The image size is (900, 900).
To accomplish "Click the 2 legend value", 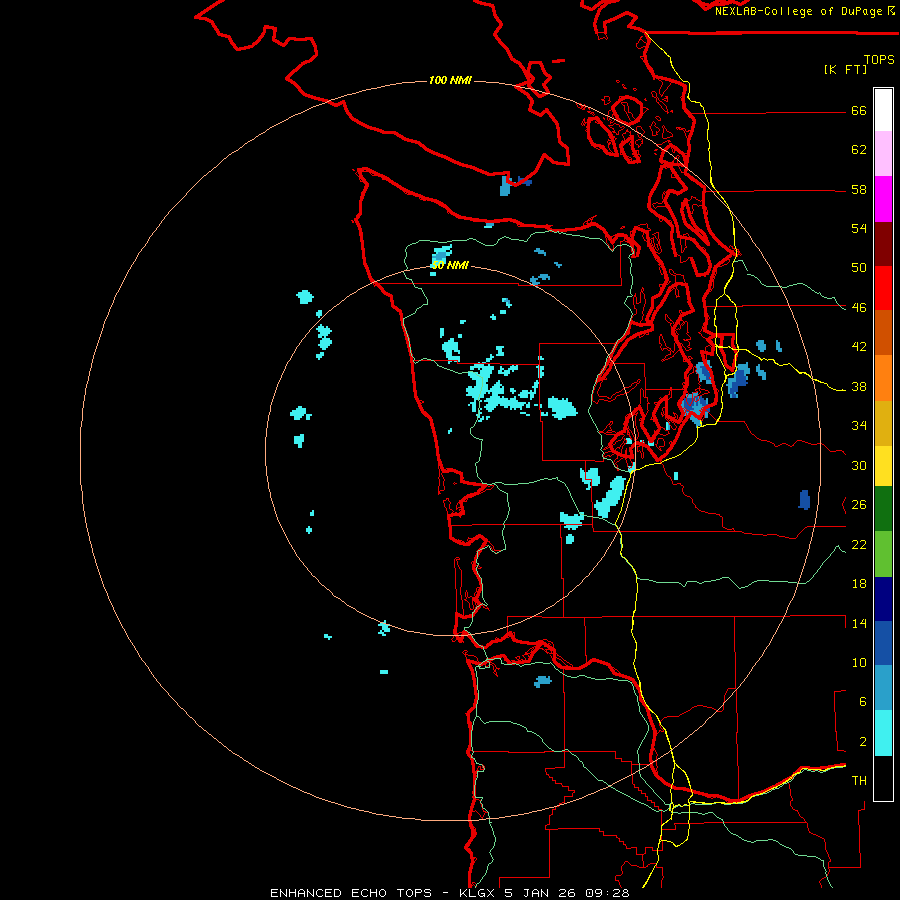I will [863, 742].
